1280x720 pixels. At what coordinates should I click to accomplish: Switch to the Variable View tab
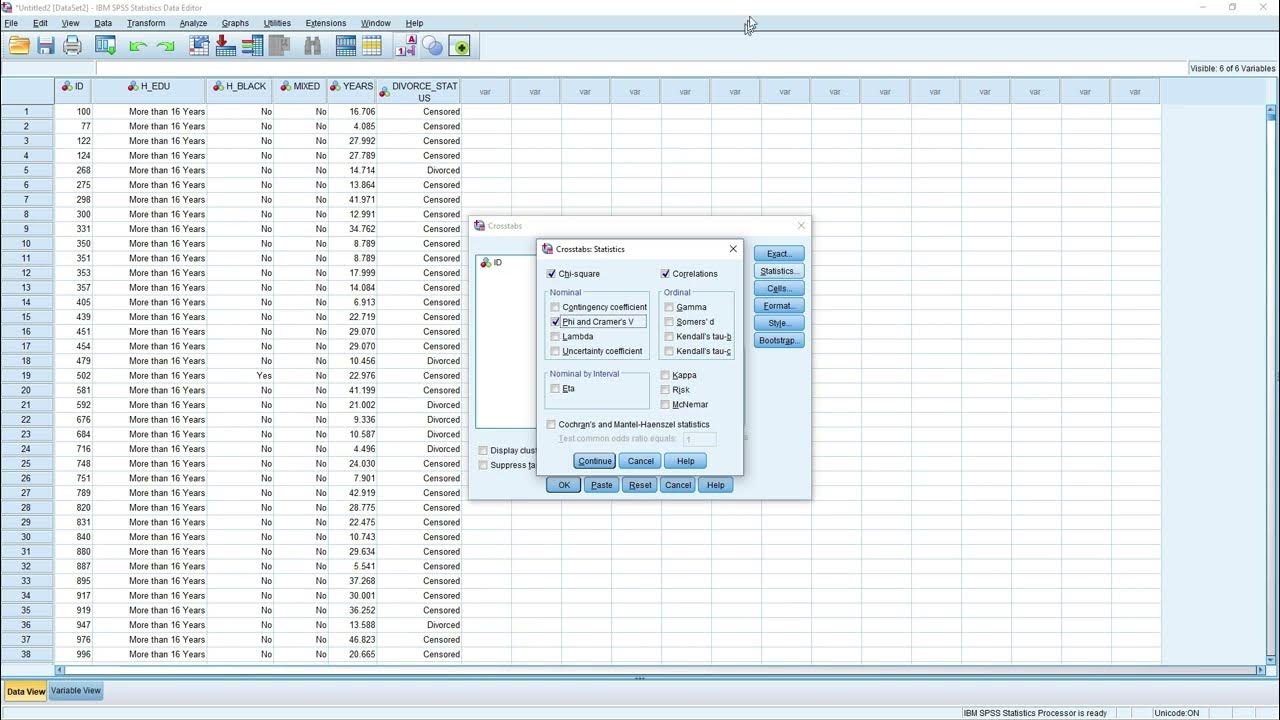(x=76, y=691)
